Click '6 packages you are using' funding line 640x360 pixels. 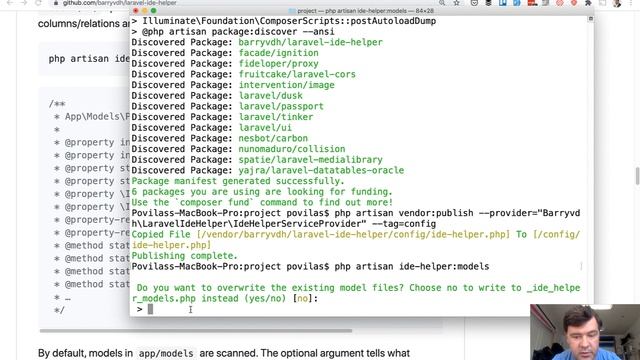point(262,191)
